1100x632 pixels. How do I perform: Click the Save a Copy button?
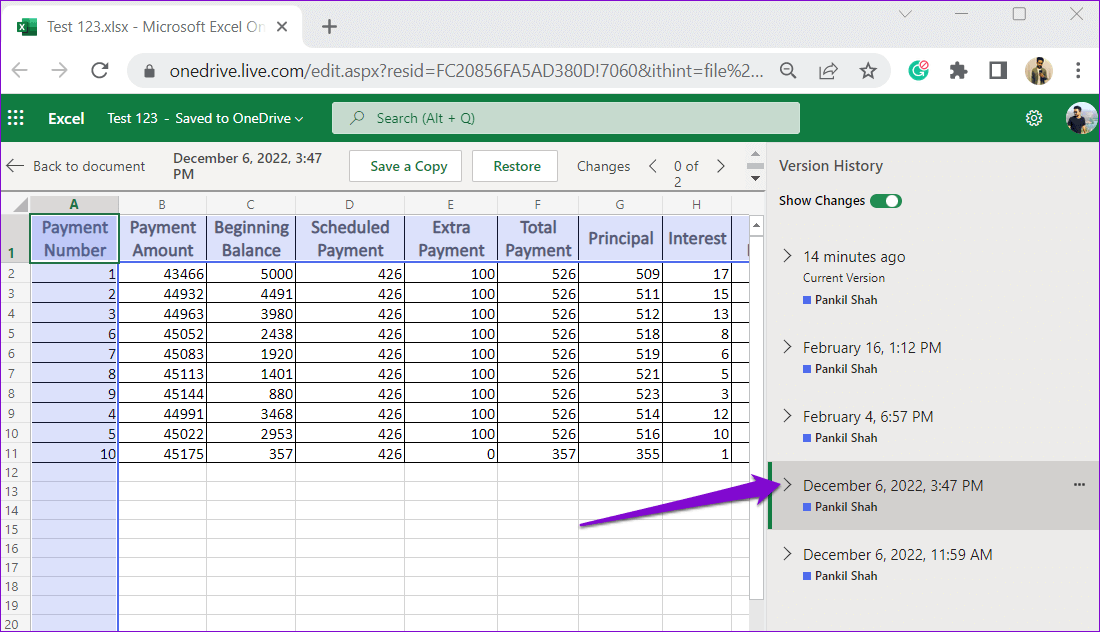point(408,166)
